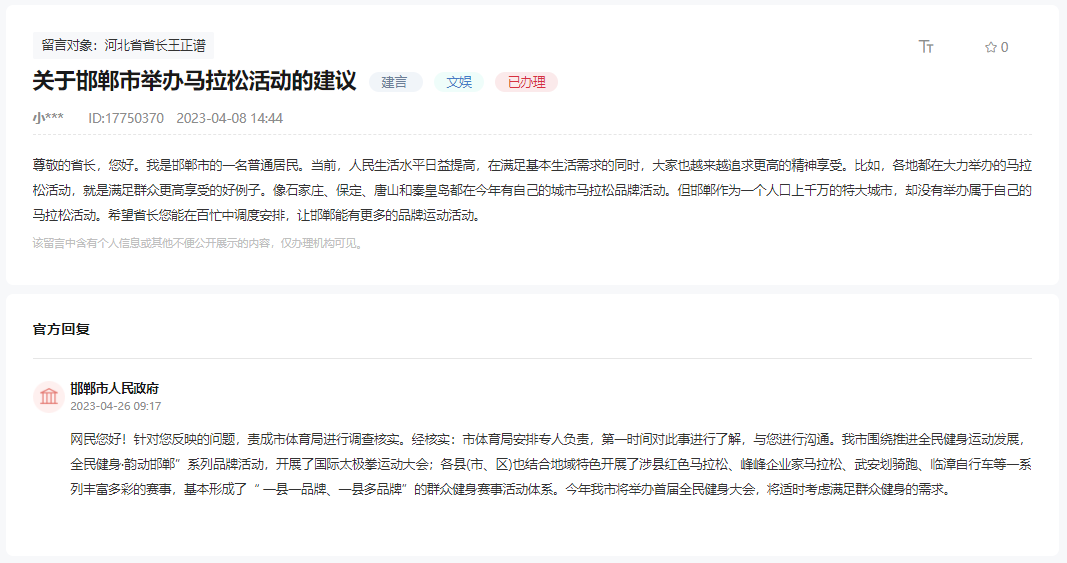The image size is (1067, 563).
Task: Click the gray notice about hidden personal information
Action: (197, 243)
